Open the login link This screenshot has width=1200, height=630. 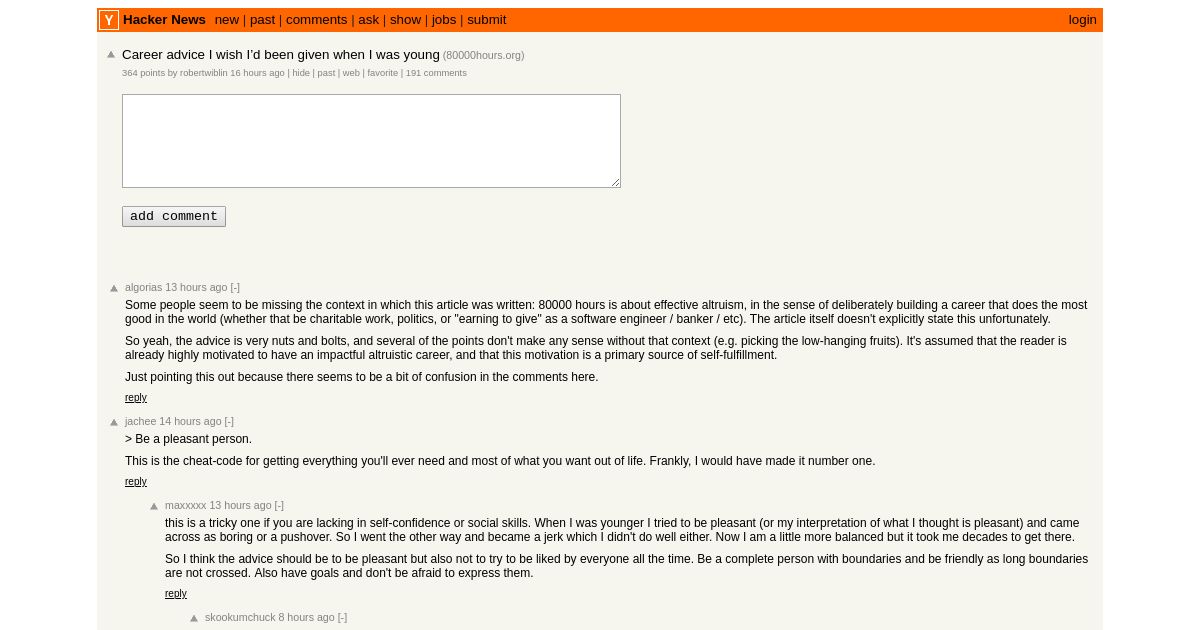tap(1082, 20)
